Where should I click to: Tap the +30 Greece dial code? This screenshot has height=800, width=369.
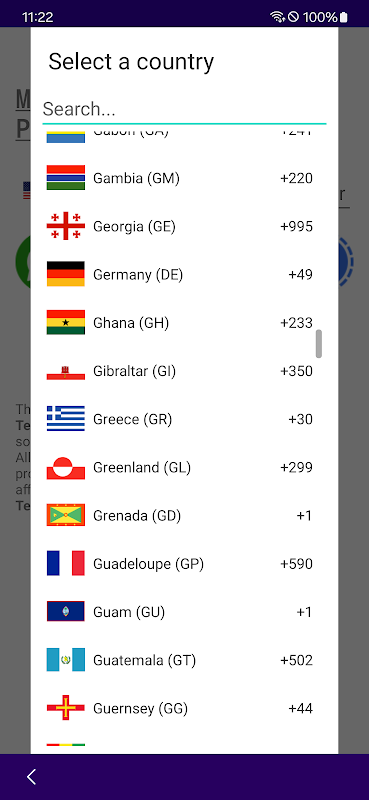coord(301,419)
